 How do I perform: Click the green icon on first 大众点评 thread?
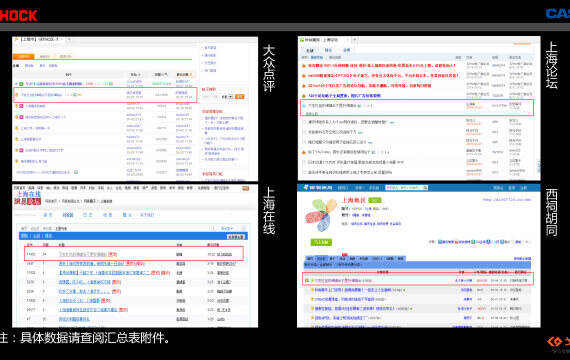pyautogui.click(x=21, y=84)
